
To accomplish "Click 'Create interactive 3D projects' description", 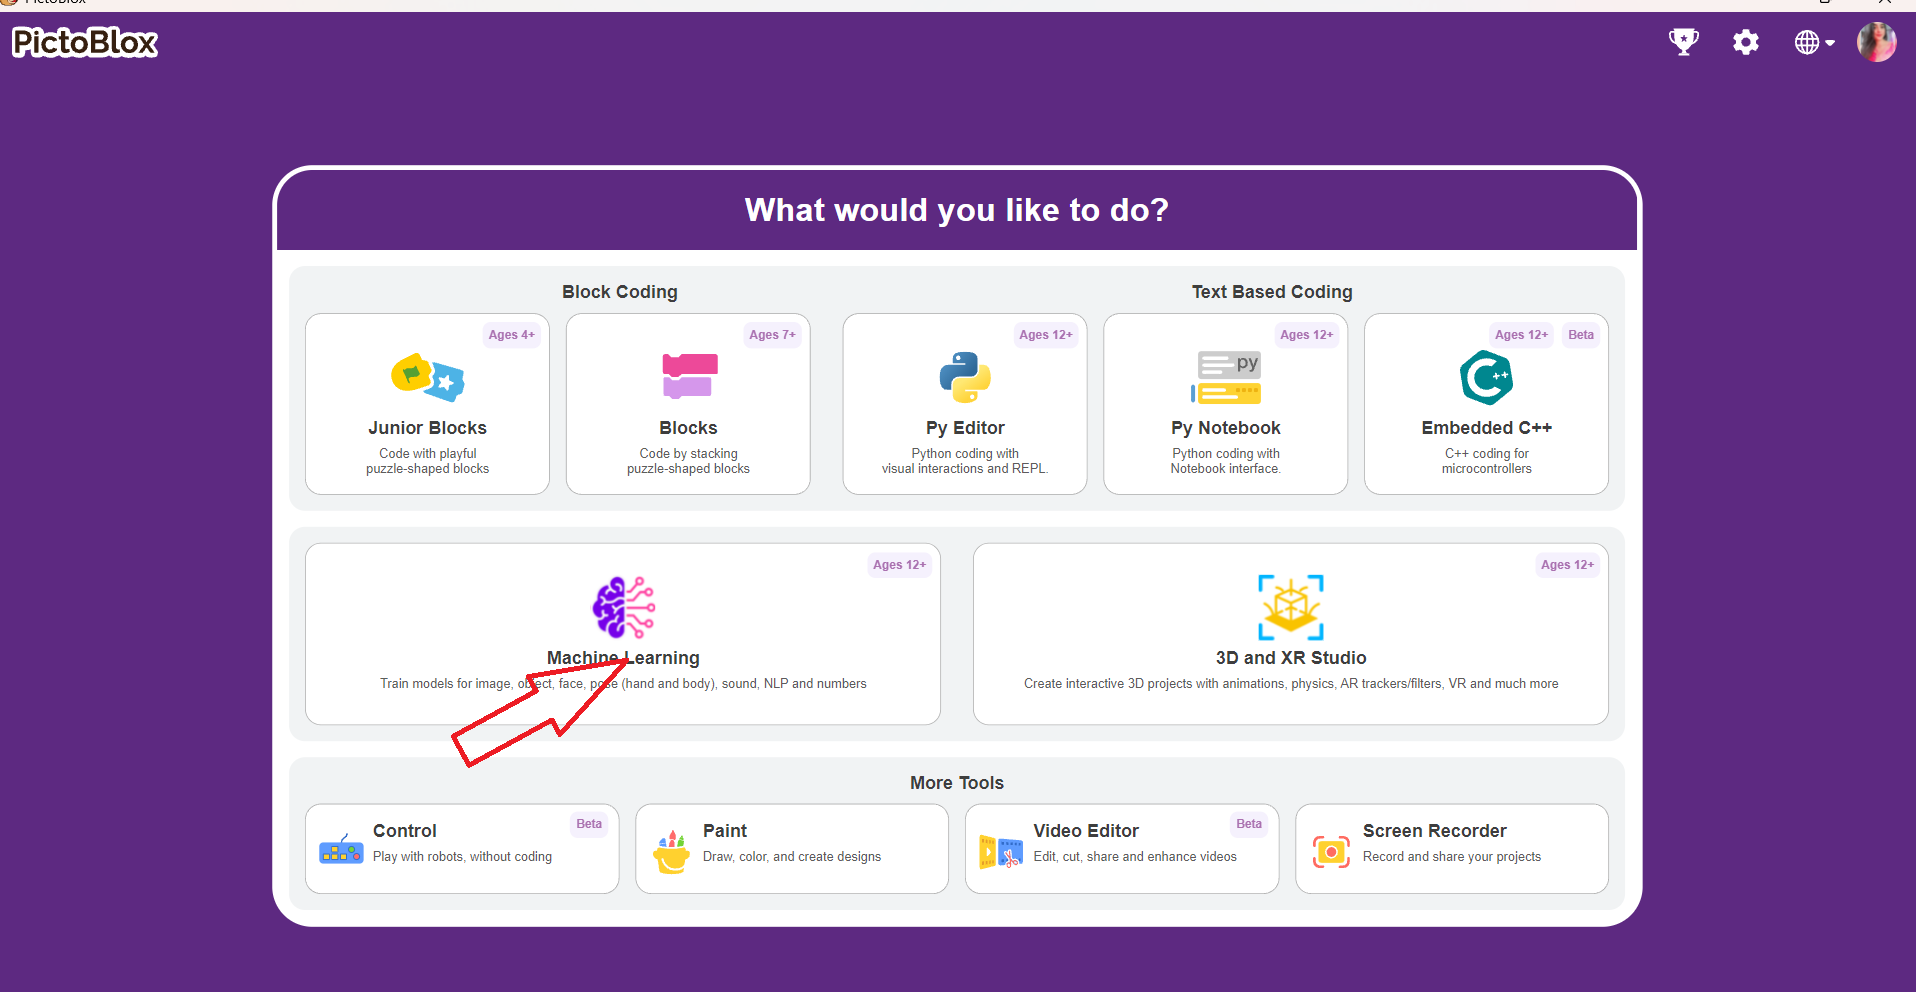I will coord(1291,684).
